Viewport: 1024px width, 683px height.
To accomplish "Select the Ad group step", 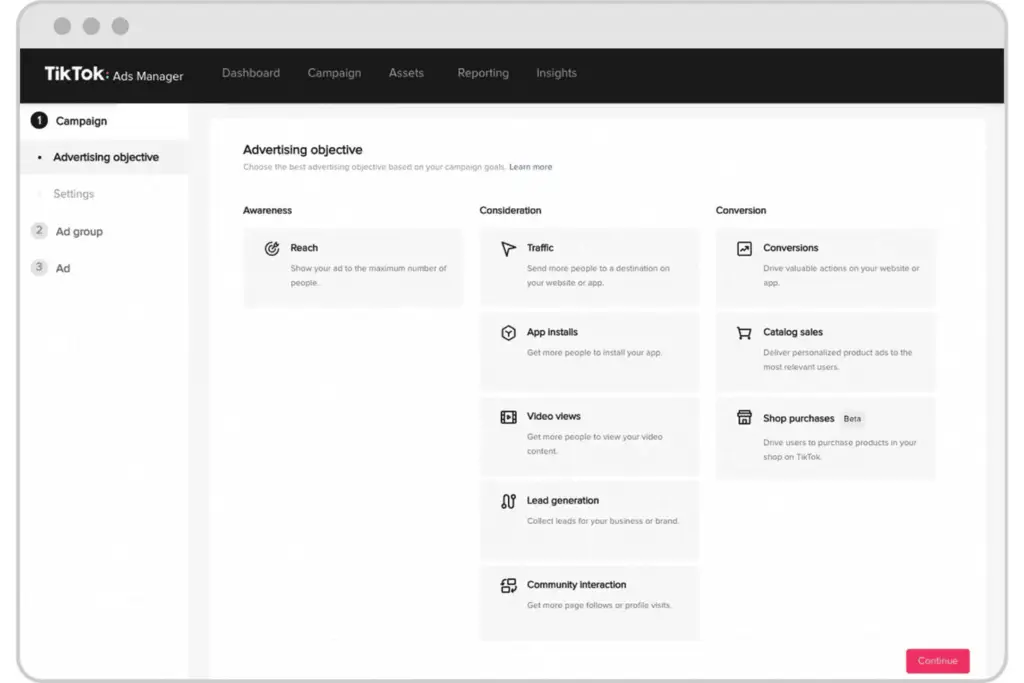I will click(79, 232).
